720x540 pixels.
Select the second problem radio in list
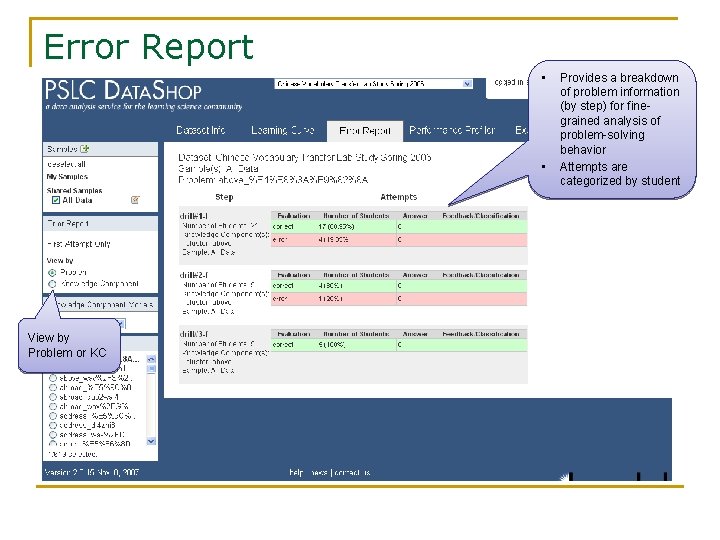tap(53, 388)
